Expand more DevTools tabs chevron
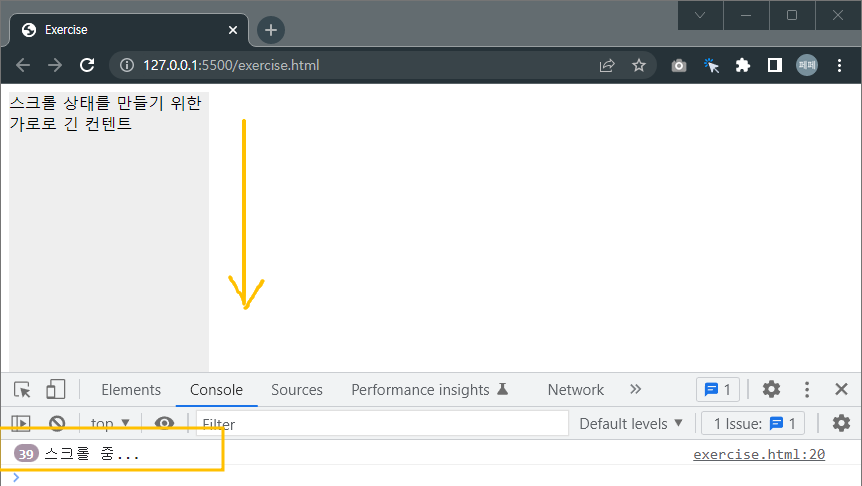The image size is (862, 486). point(636,389)
